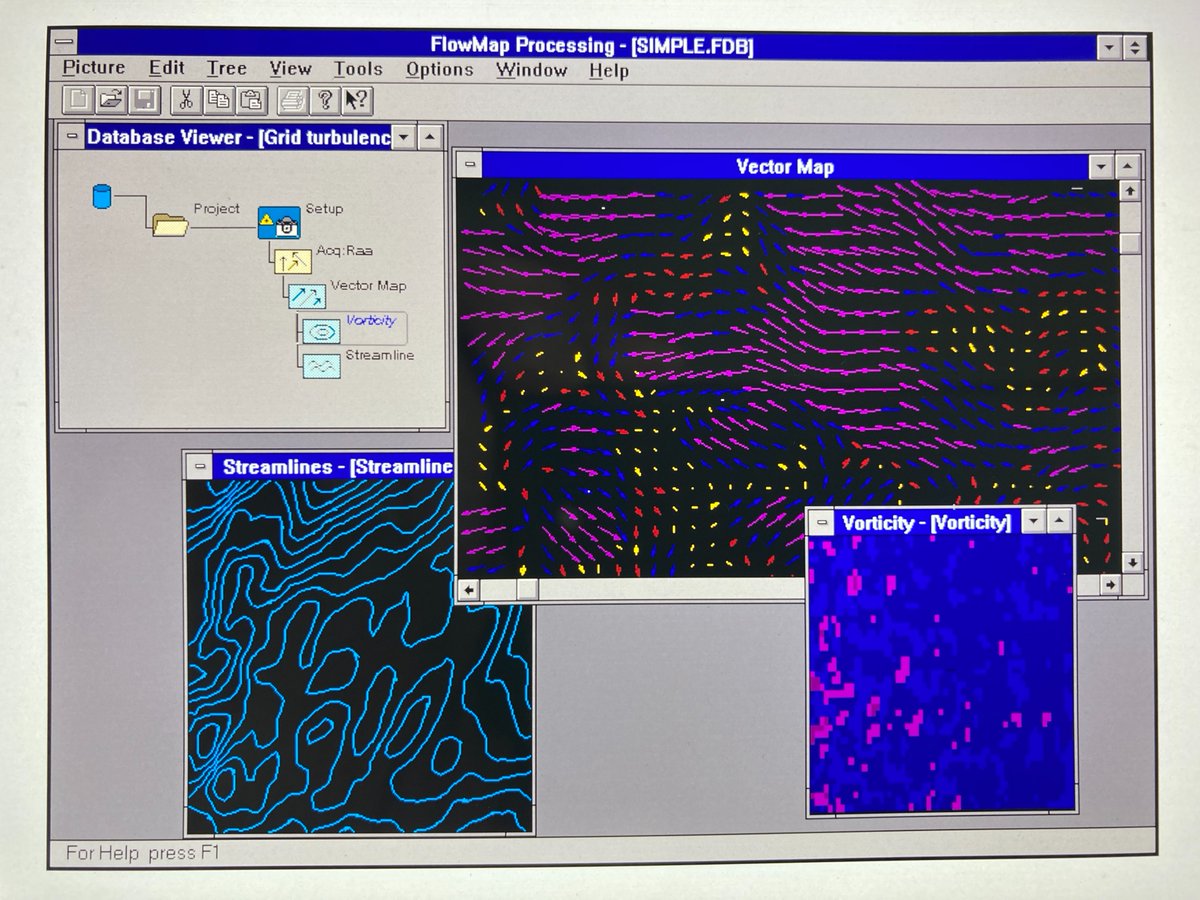Click the blue vorticity color map
This screenshot has height=900, width=1200.
click(940, 674)
